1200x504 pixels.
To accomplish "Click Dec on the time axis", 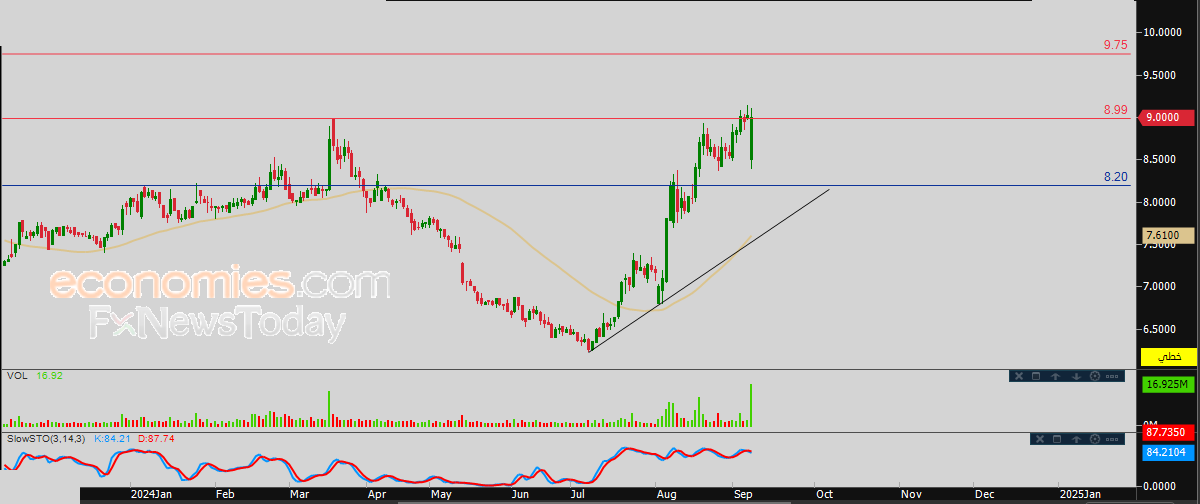I will 985,494.
